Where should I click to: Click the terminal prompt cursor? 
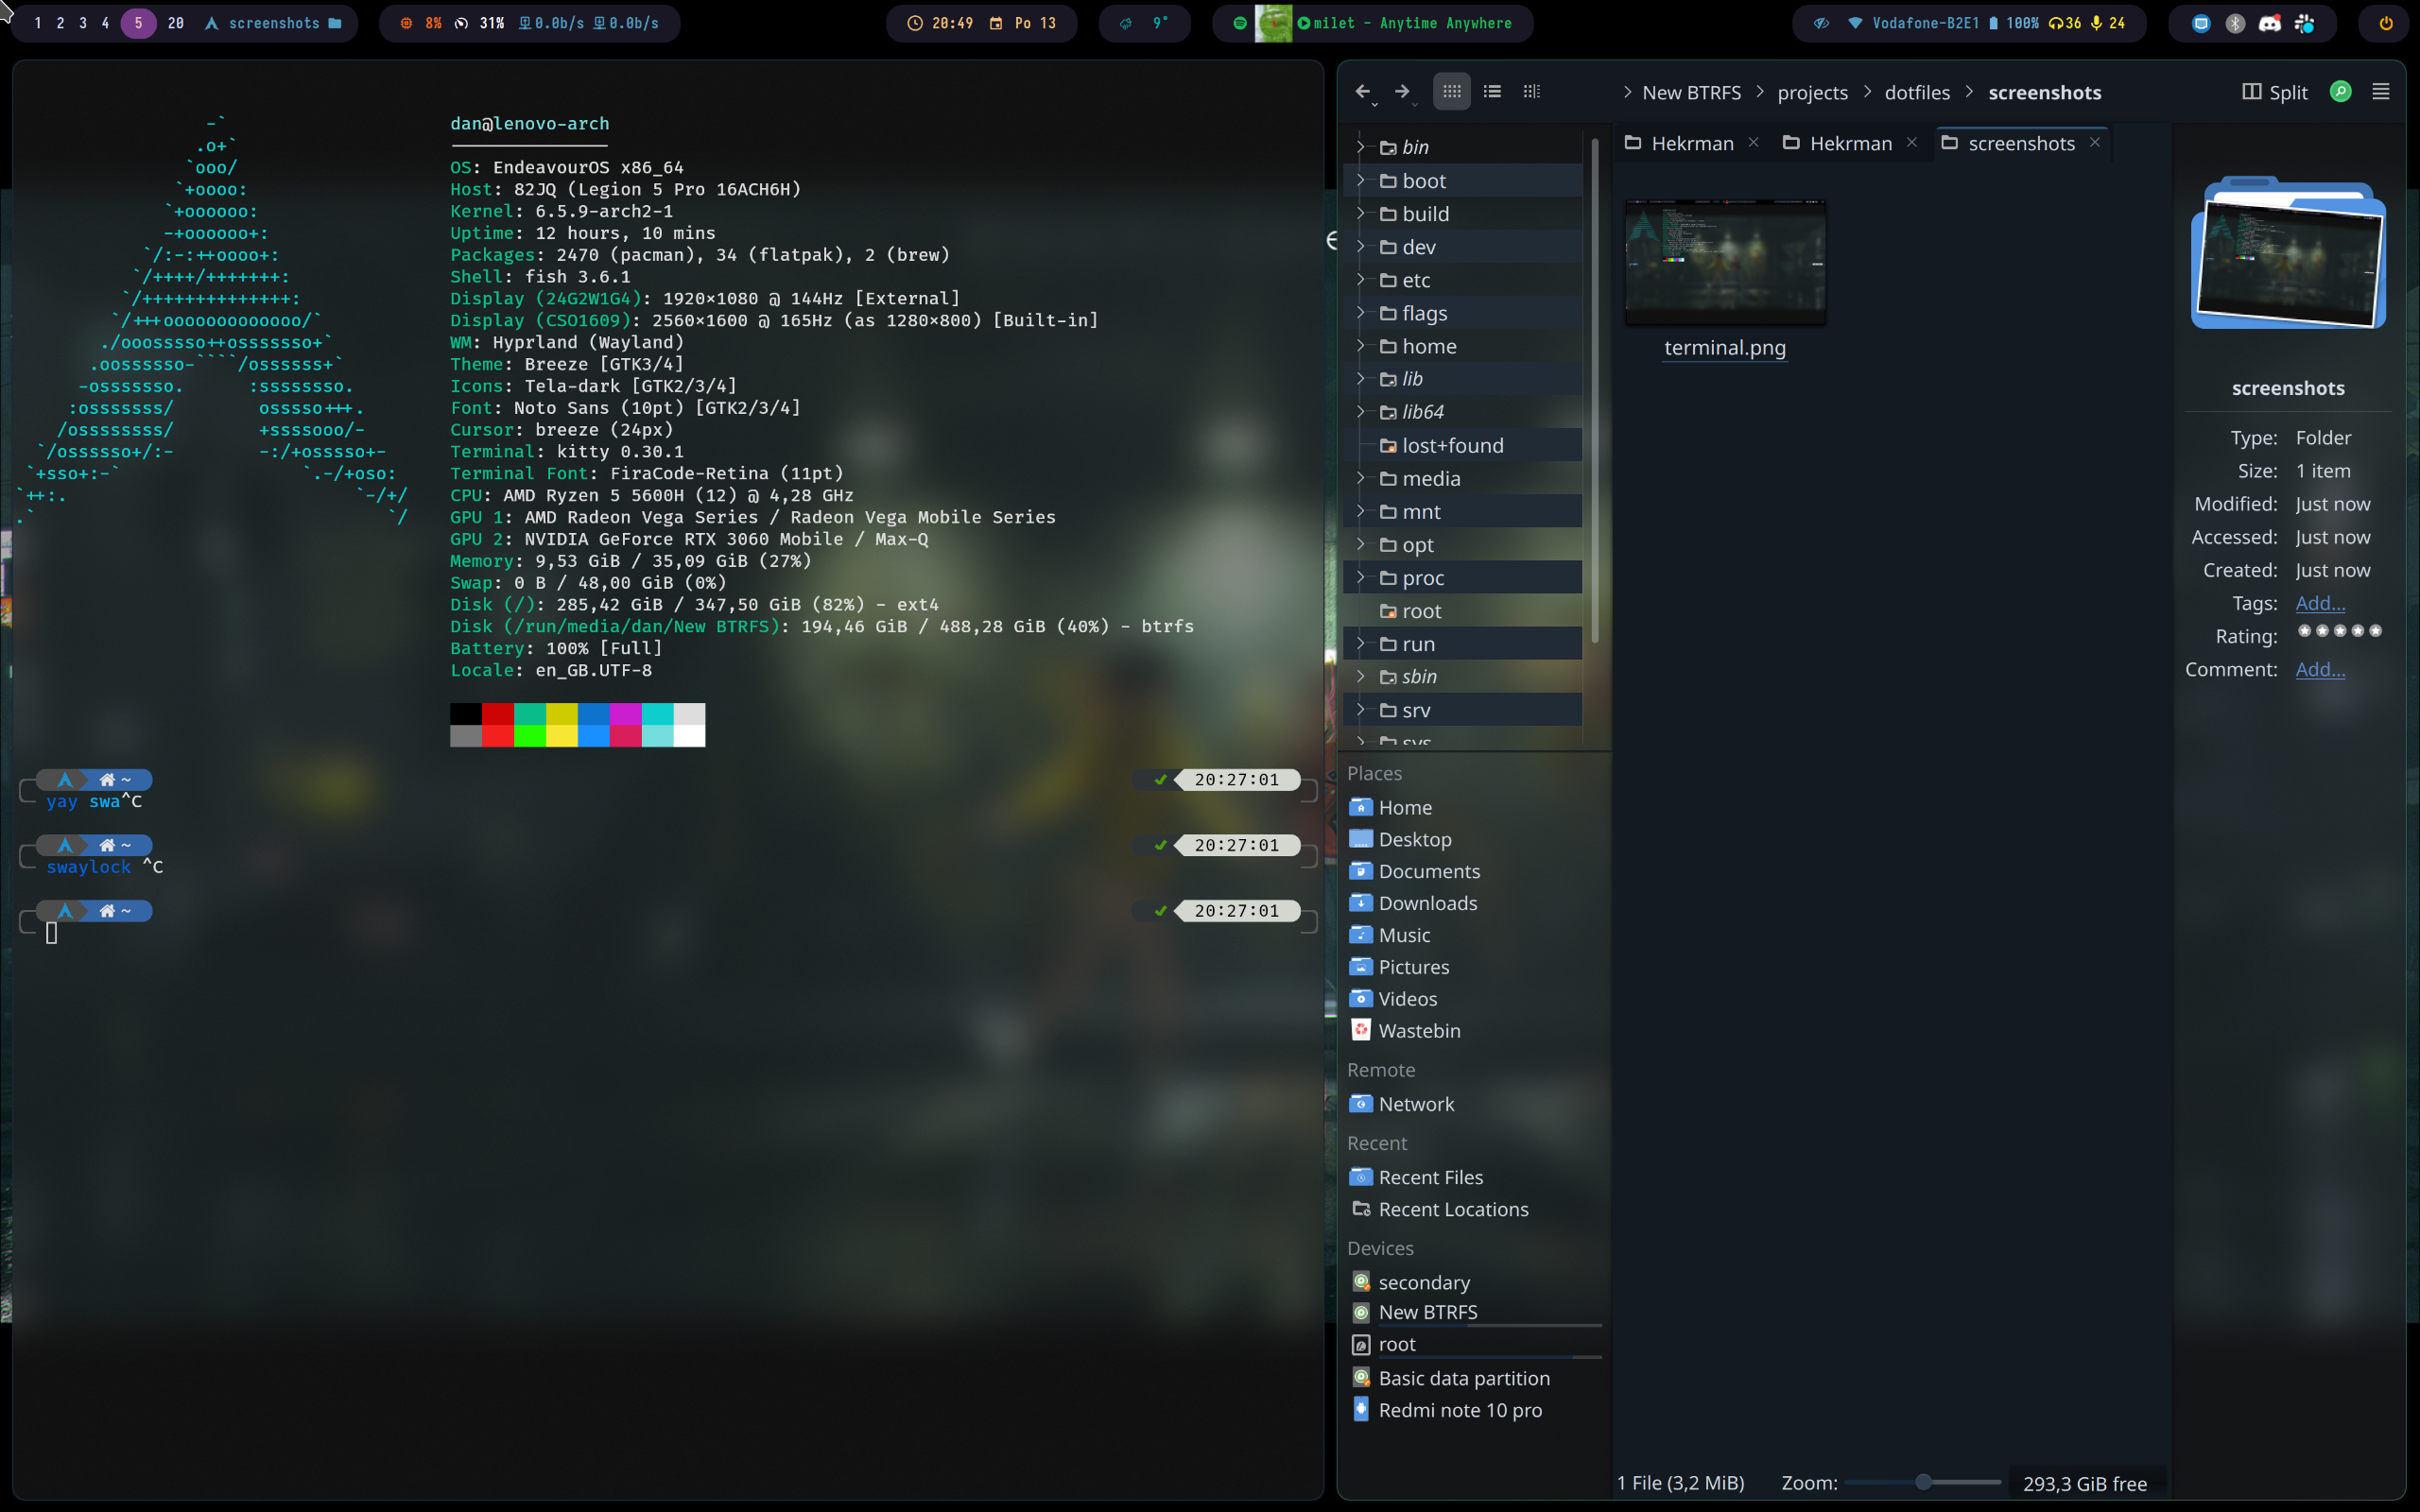click(x=52, y=933)
